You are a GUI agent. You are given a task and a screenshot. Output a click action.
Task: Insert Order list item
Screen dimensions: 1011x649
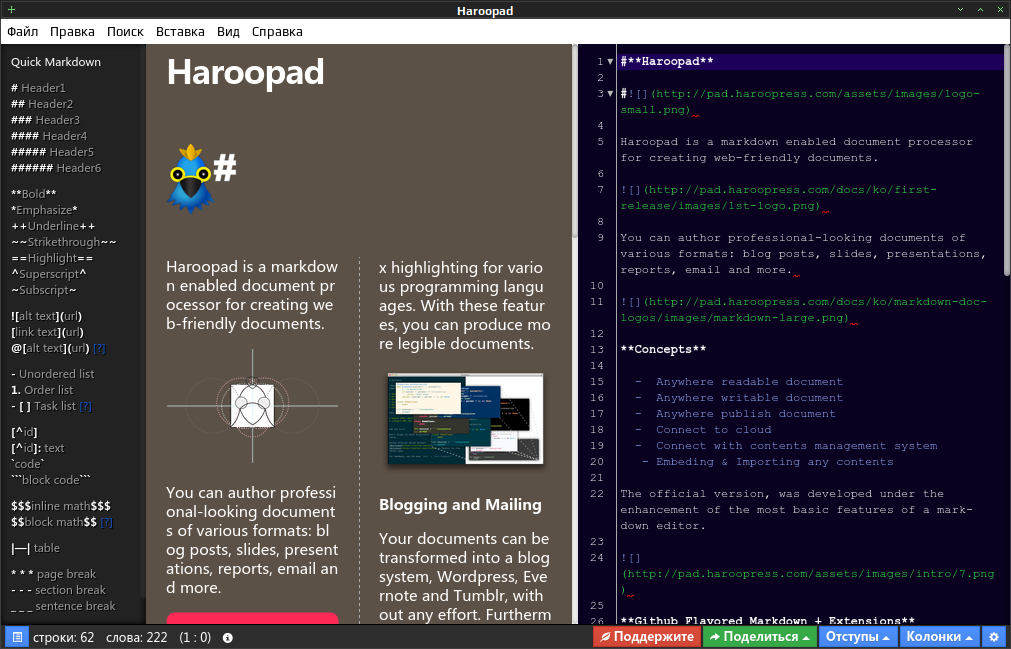click(42, 391)
